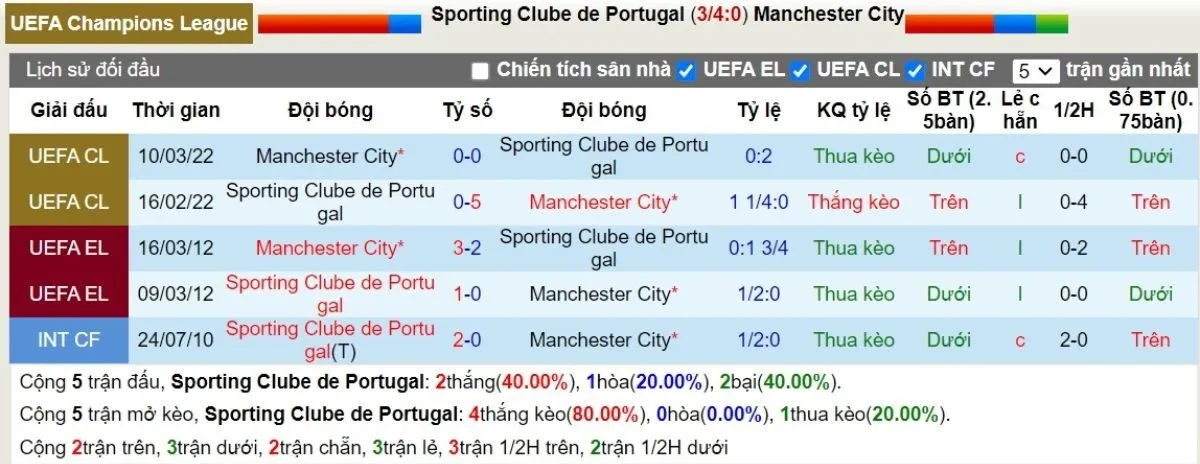The image size is (1200, 464).
Task: Click the UEFA Champions League title tab
Action: pos(128,23)
